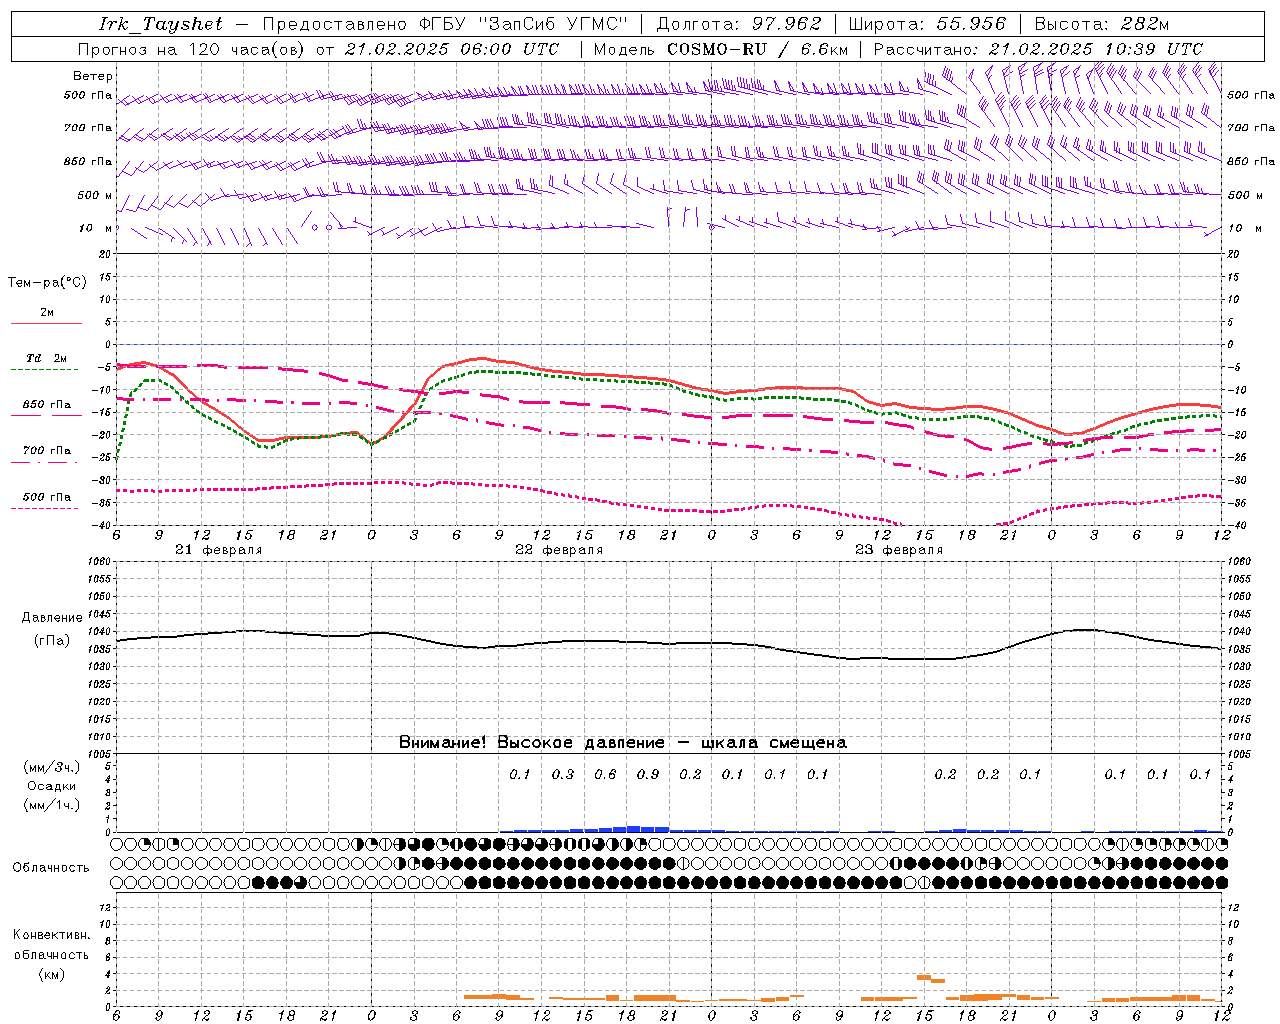This screenshot has height=1024, width=1280.
Task: Select the Облачность cloud cover label
Action: (51, 867)
